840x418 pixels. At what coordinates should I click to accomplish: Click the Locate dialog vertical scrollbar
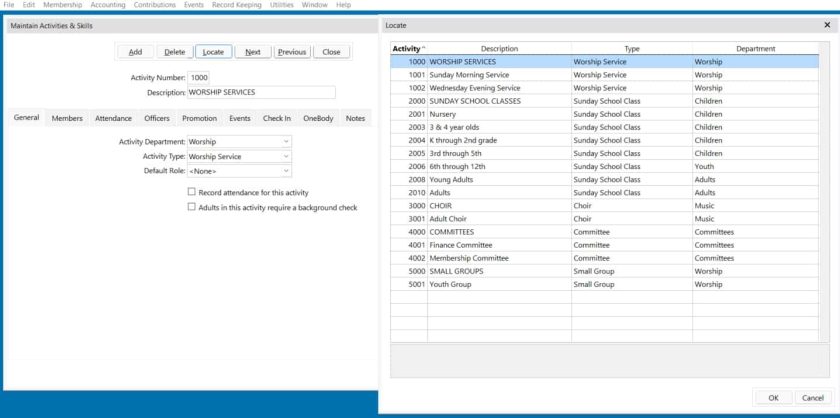click(x=824, y=192)
